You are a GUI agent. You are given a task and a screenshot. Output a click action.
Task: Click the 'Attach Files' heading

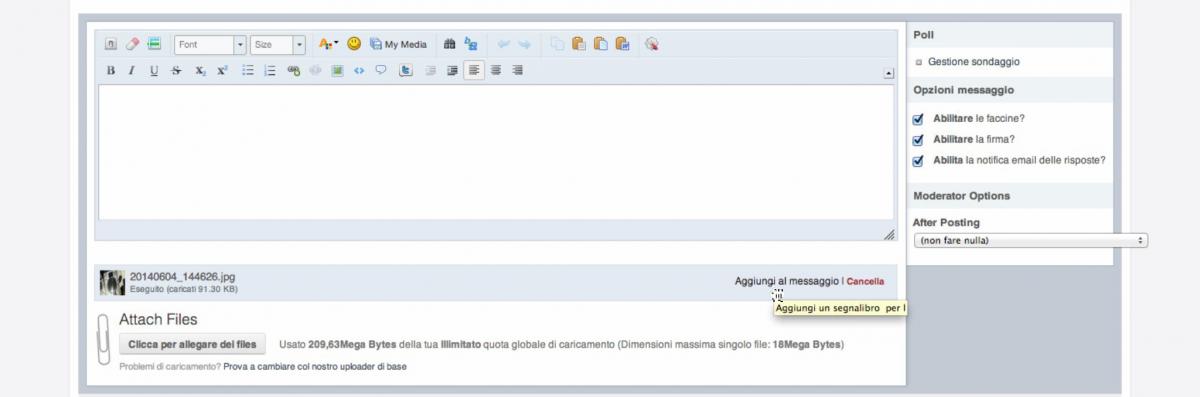coord(158,320)
